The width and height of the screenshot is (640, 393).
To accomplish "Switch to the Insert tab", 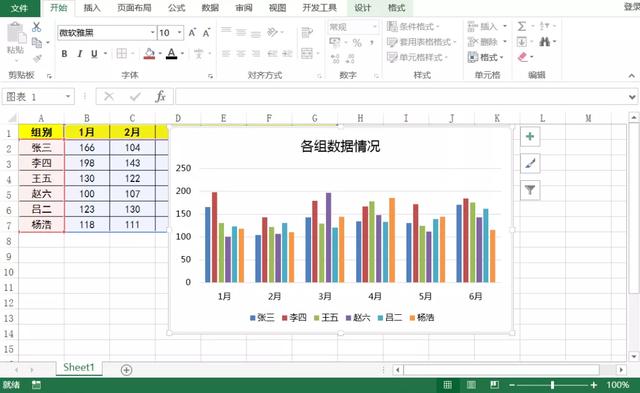I will [92, 8].
